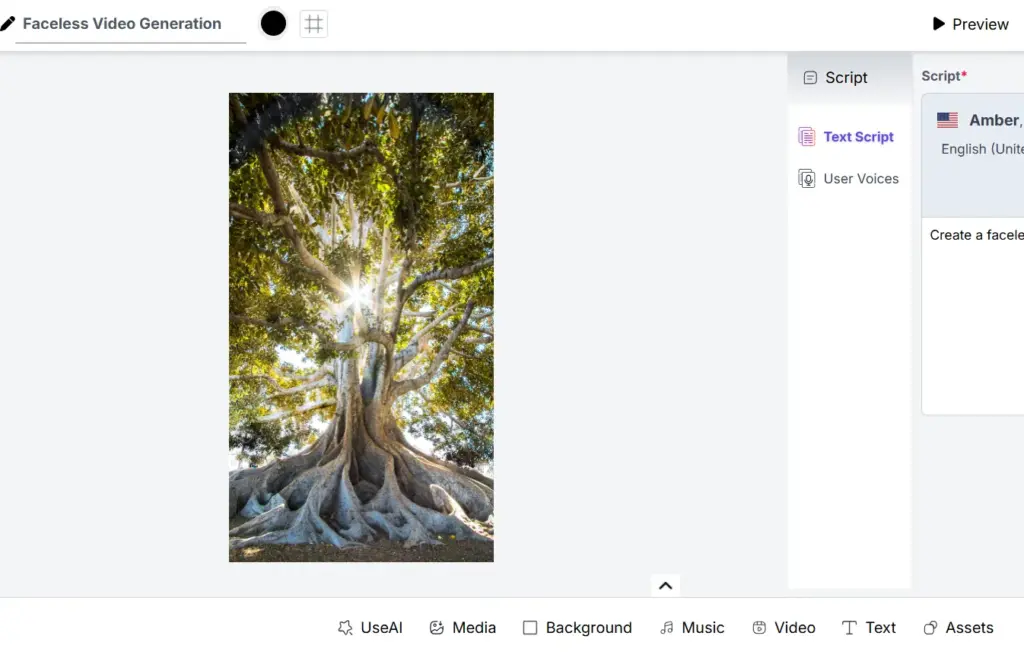1024x655 pixels.
Task: Open the Background options
Action: point(577,627)
